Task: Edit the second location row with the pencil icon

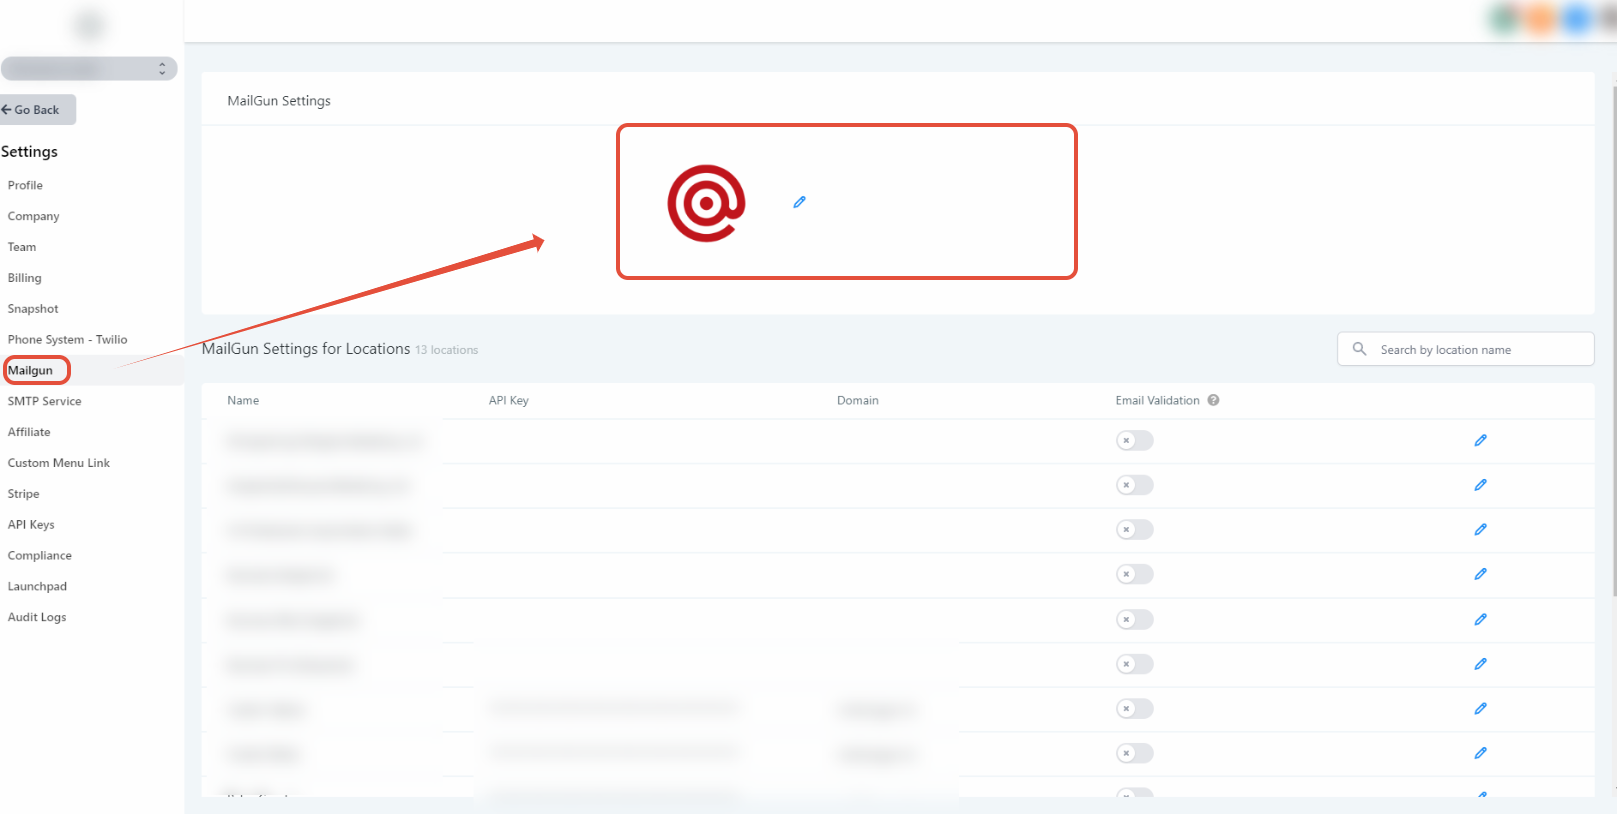Action: point(1480,485)
